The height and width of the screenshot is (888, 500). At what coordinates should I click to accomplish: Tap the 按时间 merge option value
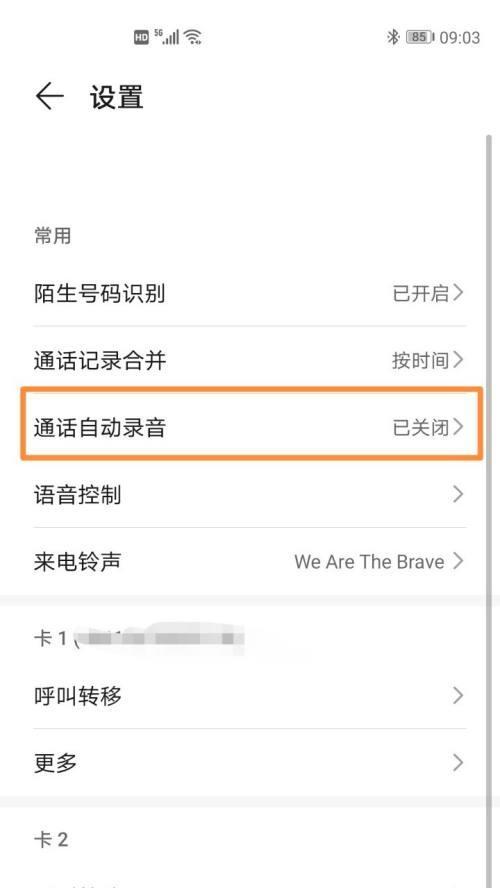[421, 360]
